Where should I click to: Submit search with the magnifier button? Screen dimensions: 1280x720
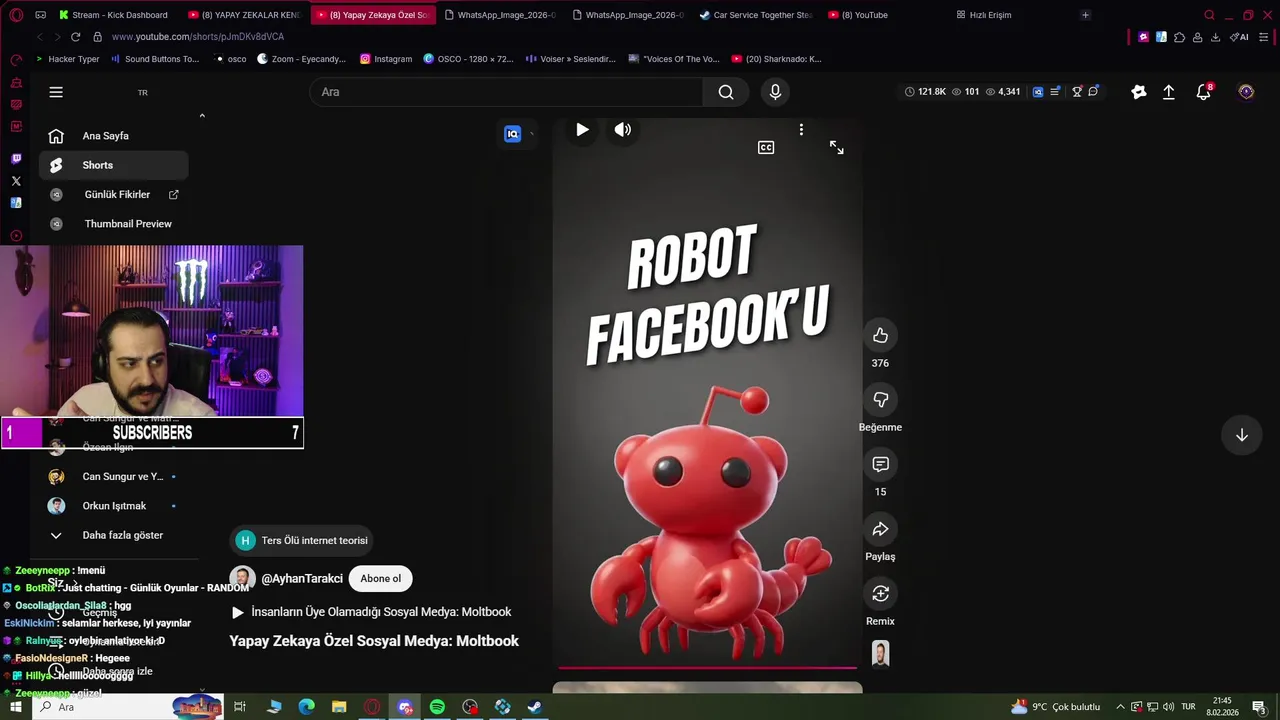(726, 92)
